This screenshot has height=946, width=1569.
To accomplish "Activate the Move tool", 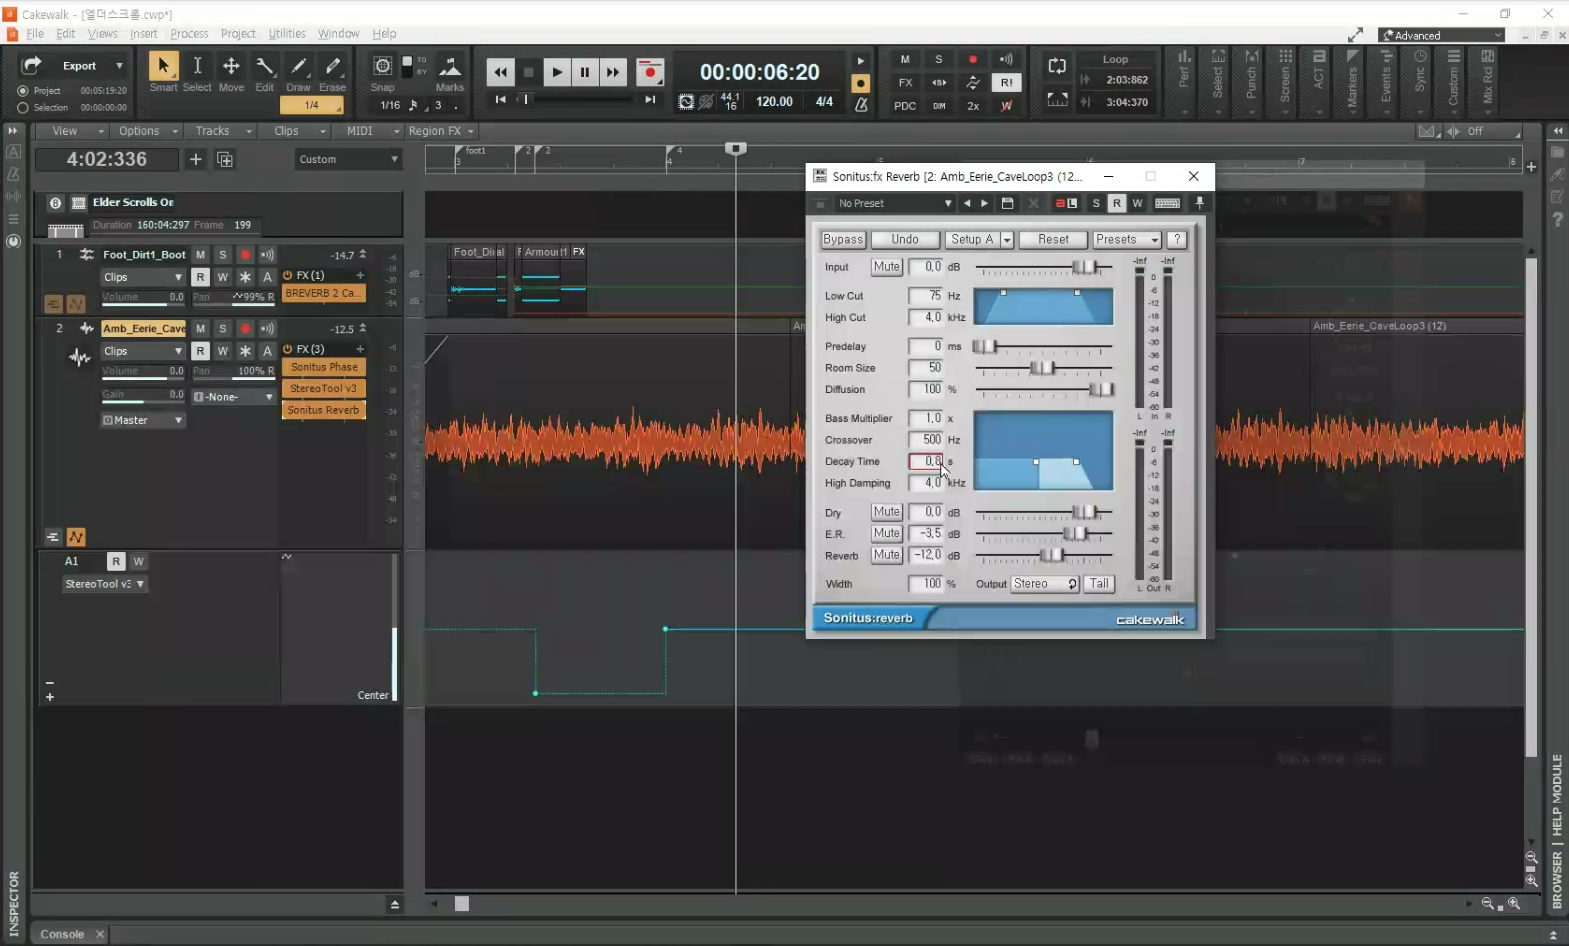I will coord(231,67).
